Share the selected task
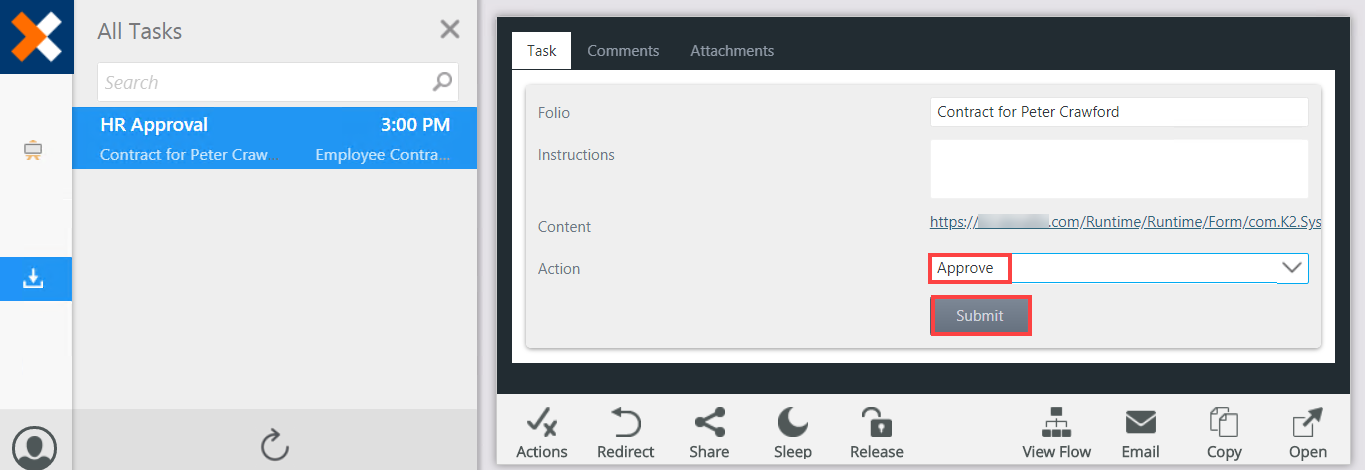This screenshot has width=1365, height=470. (x=709, y=433)
